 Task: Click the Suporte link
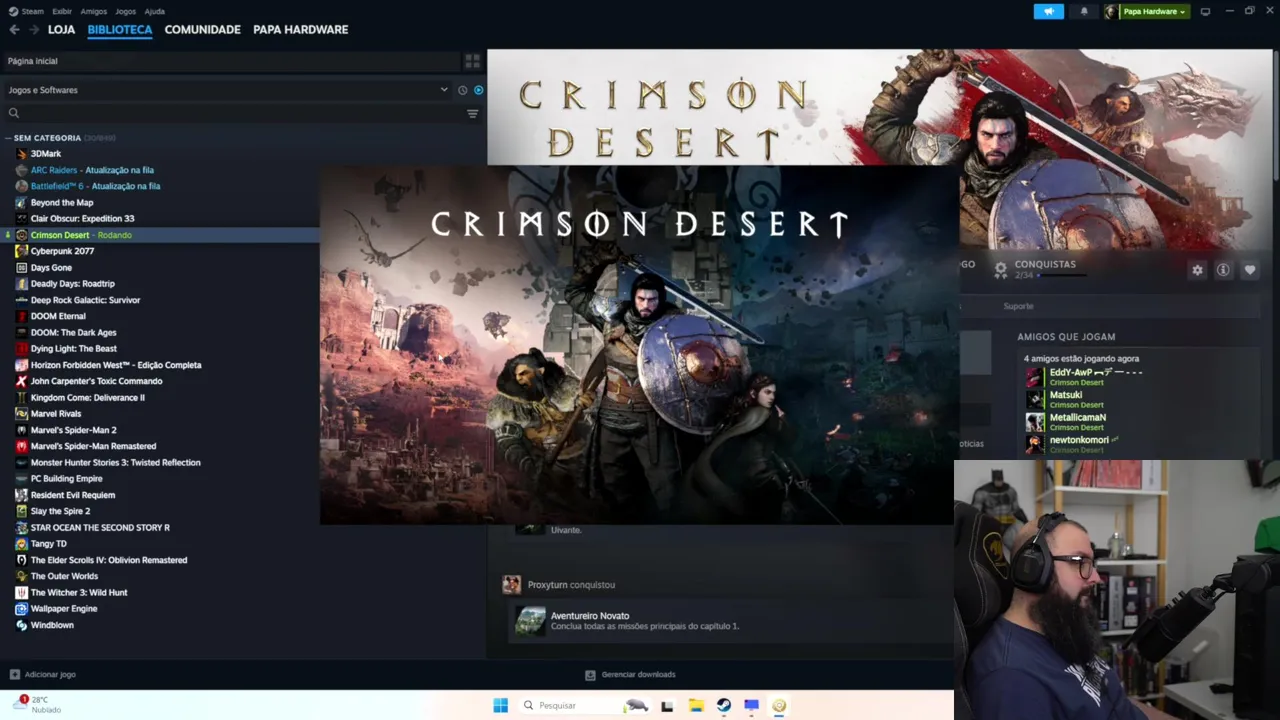pos(1018,306)
